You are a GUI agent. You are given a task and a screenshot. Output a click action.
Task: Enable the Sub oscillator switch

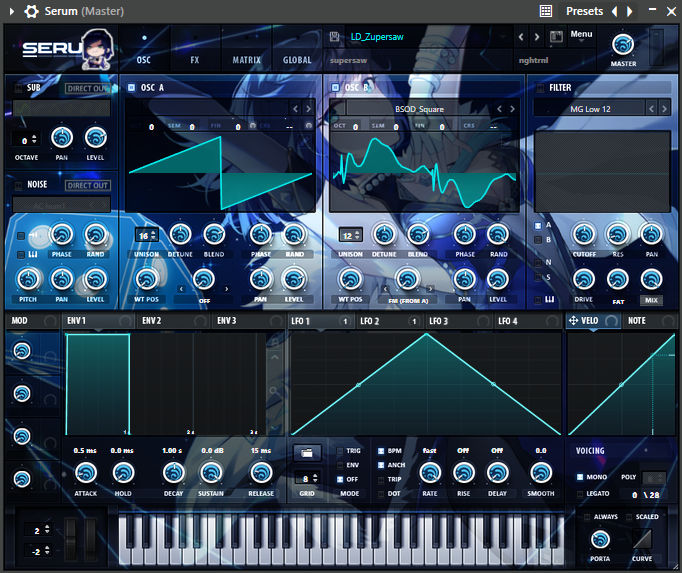pos(18,88)
